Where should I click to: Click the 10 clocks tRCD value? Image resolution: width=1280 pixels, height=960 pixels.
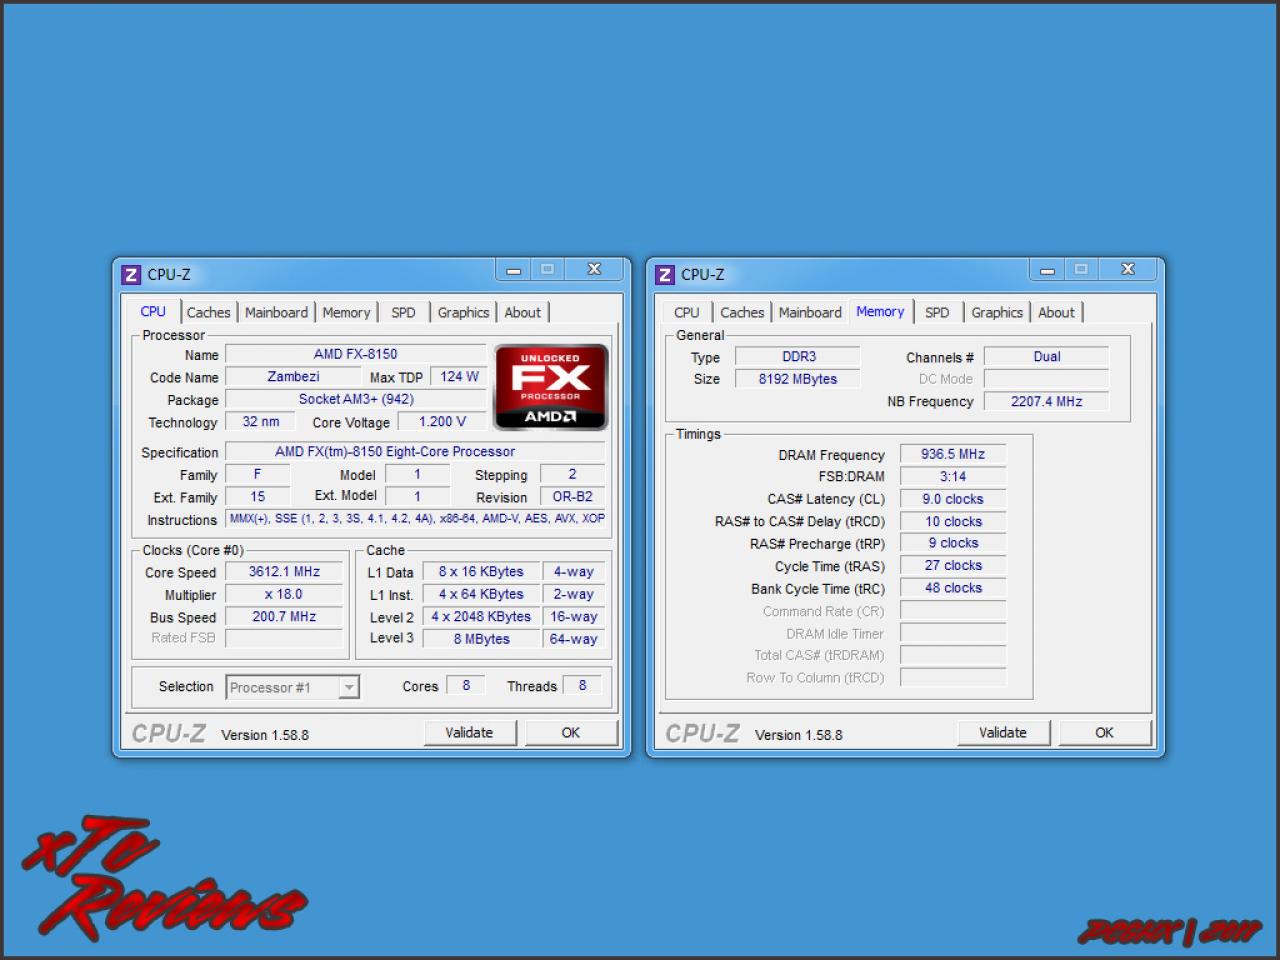(x=953, y=521)
